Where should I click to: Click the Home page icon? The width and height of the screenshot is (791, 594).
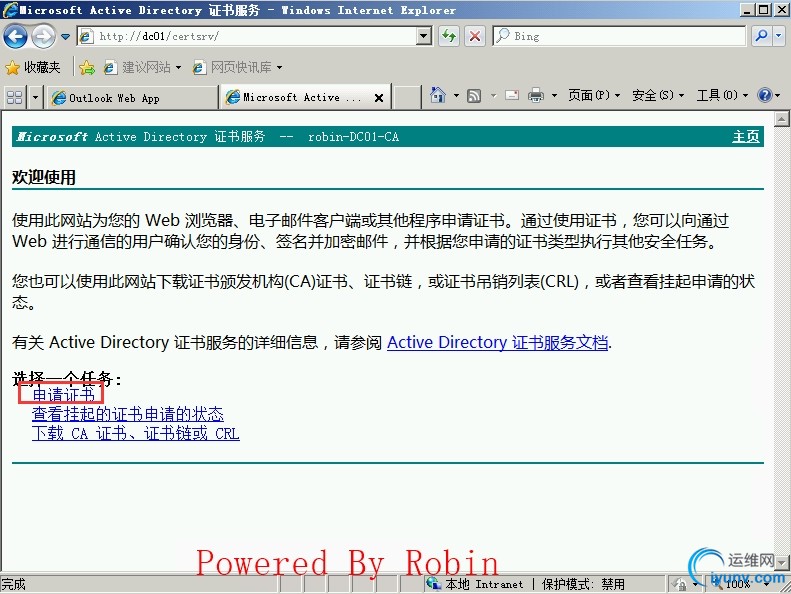coord(438,95)
